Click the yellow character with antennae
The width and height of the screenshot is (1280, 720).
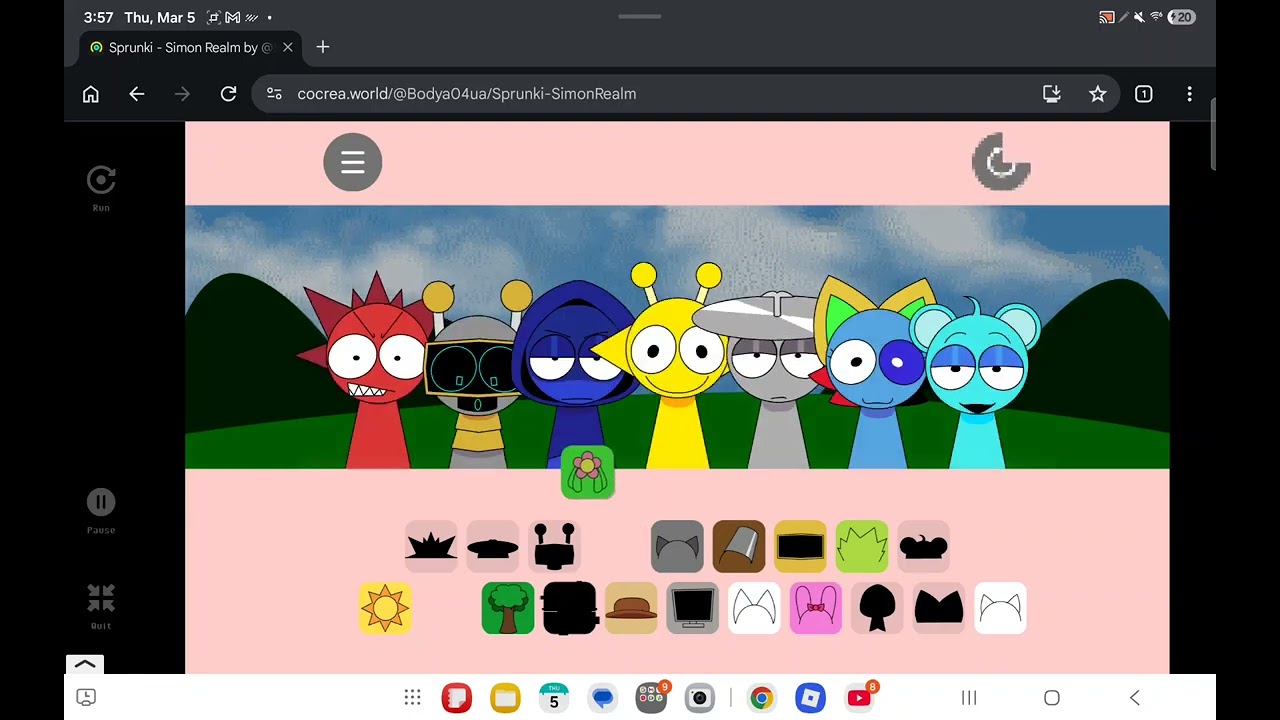pyautogui.click(x=676, y=365)
